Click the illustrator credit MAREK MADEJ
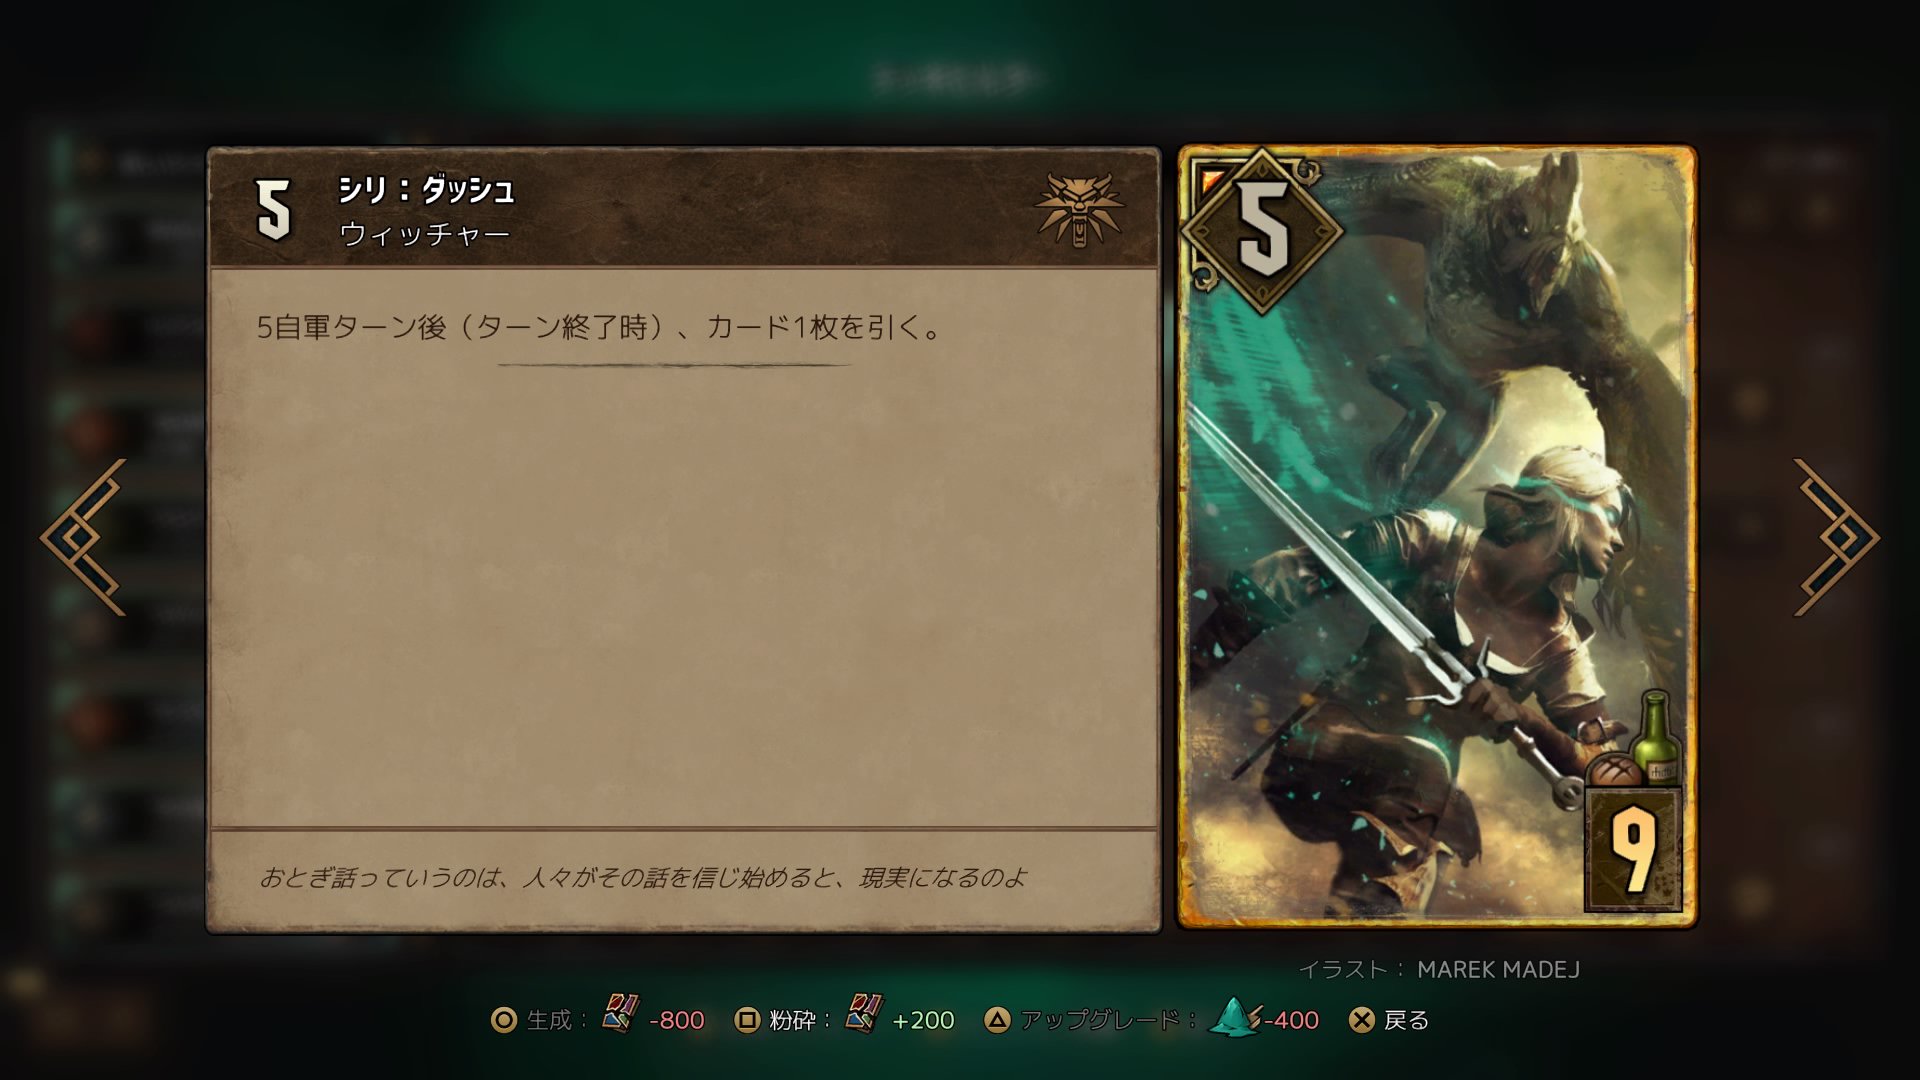Viewport: 1920px width, 1080px height. 1498,969
